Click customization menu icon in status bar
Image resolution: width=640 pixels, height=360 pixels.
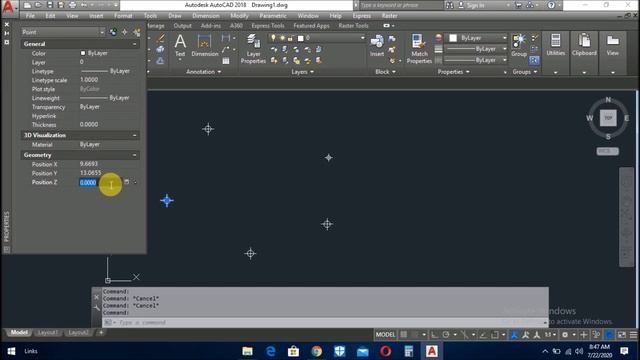pyautogui.click(x=633, y=335)
